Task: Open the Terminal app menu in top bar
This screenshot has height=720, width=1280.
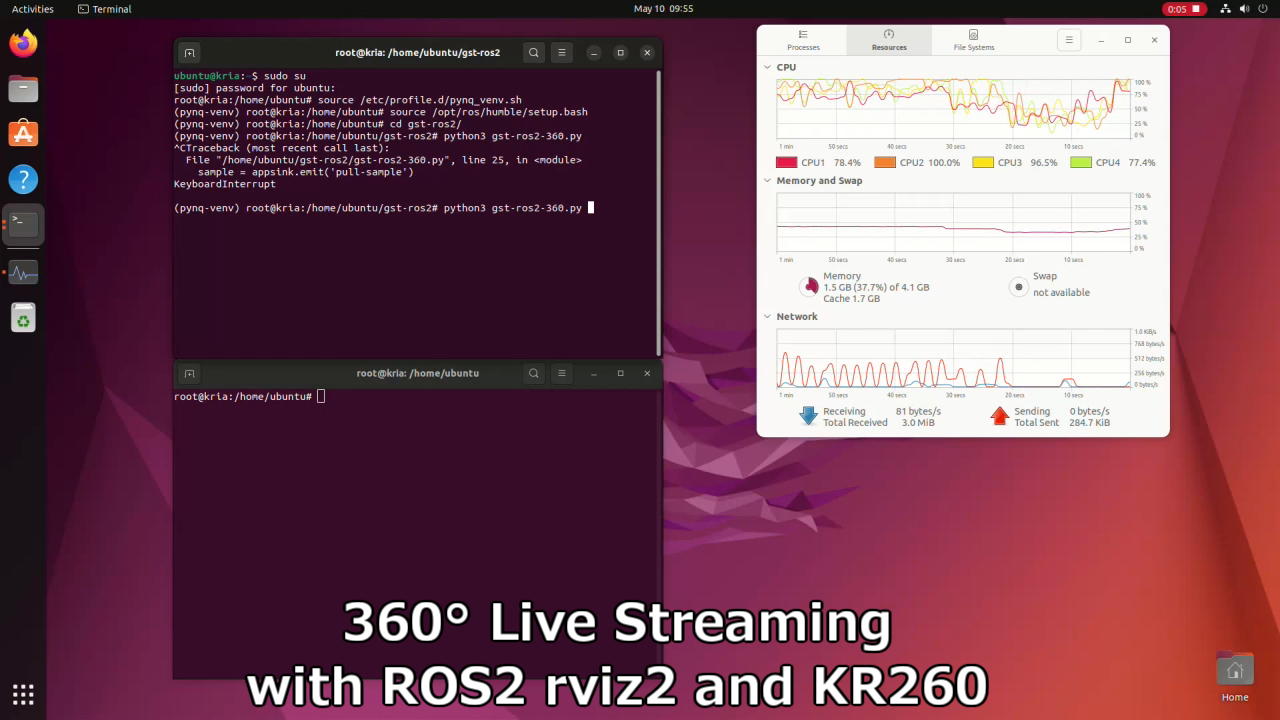Action: tap(105, 9)
